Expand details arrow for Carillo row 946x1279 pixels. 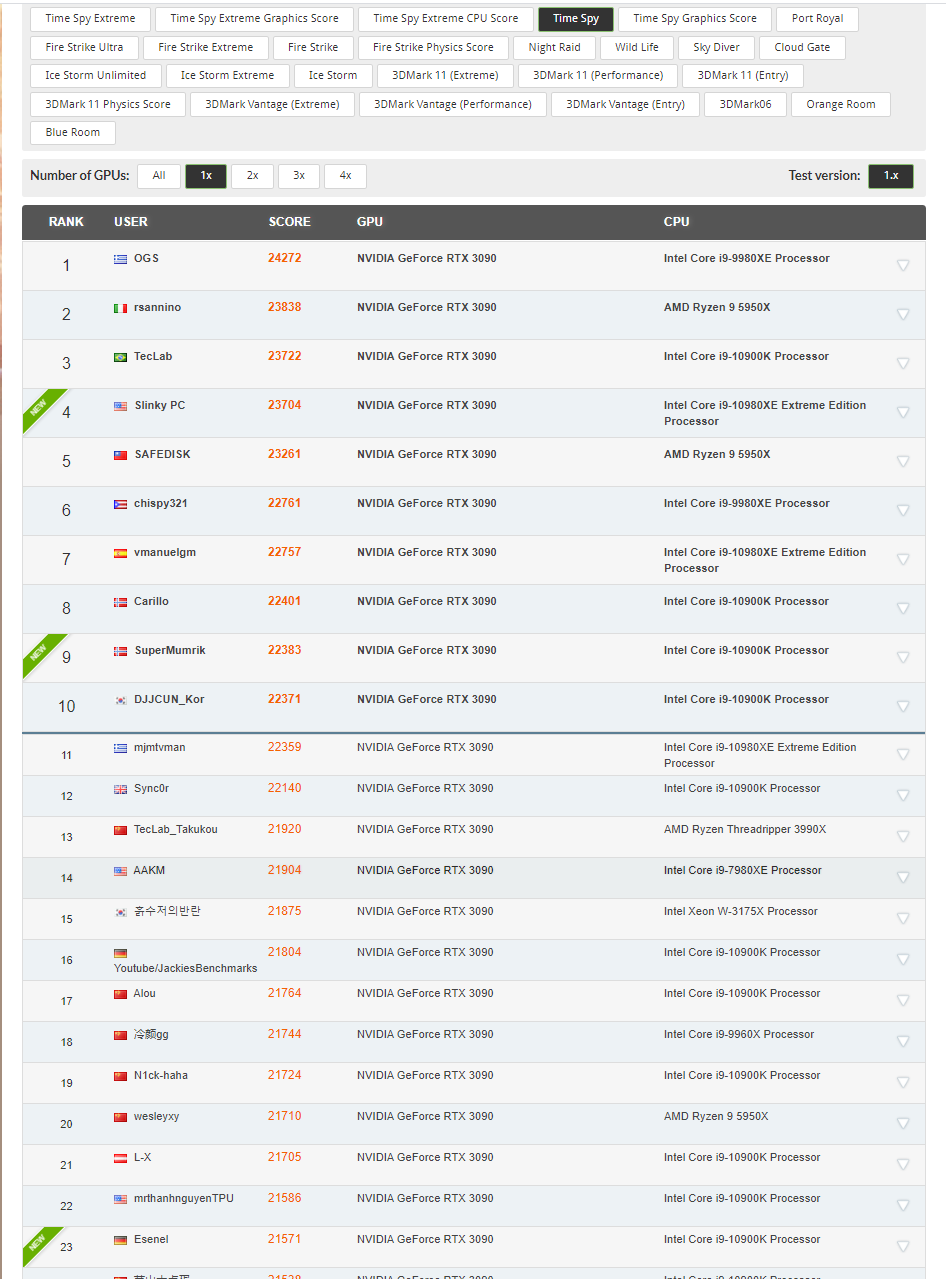click(903, 608)
